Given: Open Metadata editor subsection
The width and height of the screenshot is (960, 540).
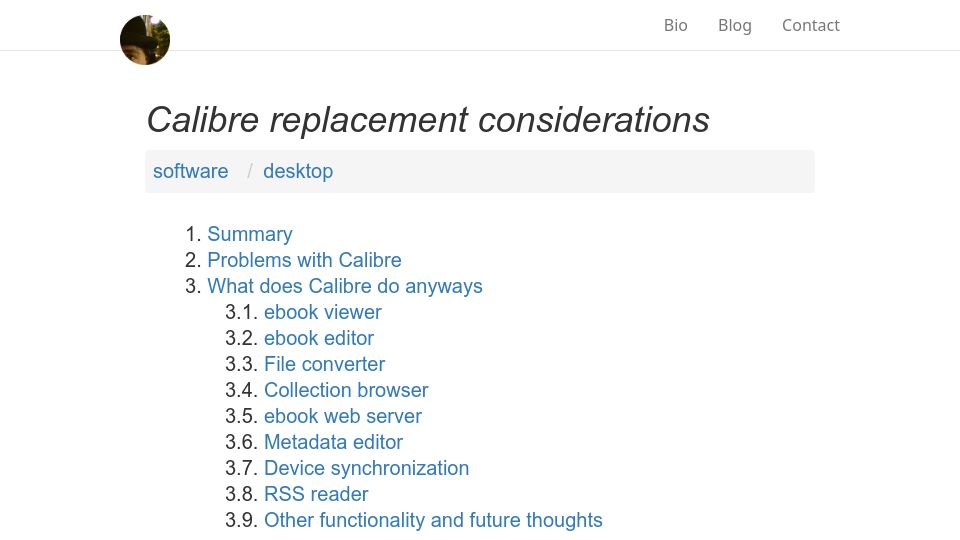Looking at the screenshot, I should (x=333, y=442).
